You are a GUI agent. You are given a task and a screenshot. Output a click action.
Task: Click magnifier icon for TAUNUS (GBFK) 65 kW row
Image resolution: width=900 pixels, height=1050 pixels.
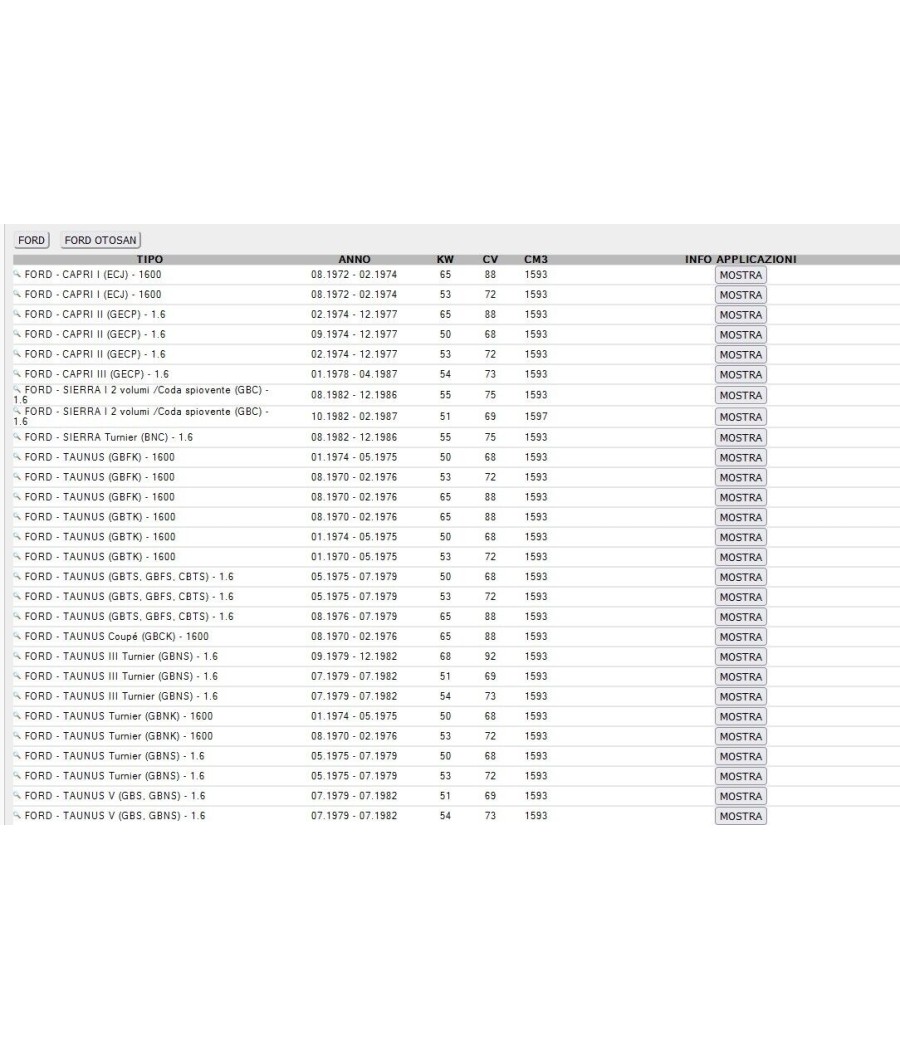(17, 497)
